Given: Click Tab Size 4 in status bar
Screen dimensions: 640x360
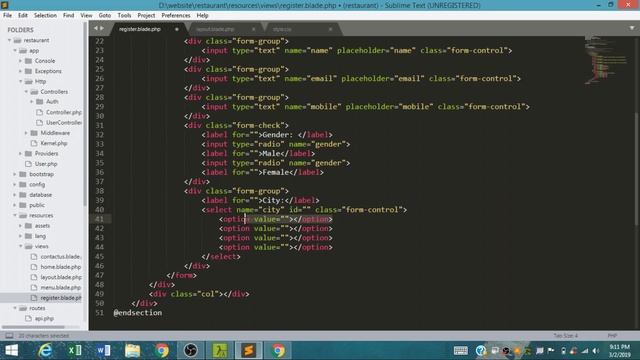Looking at the screenshot, I should coord(566,336).
